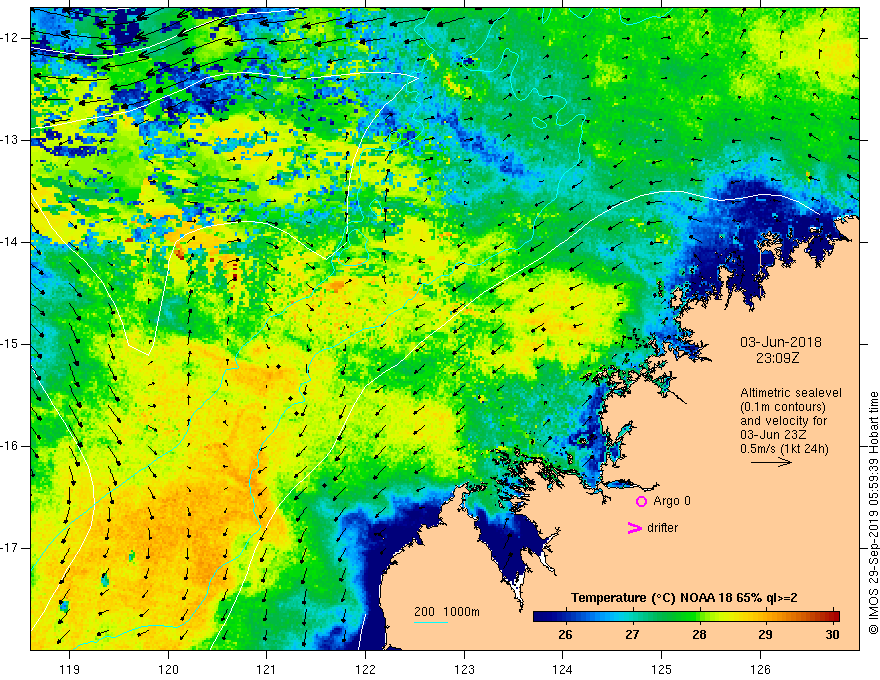The image size is (880, 680).
Task: Click the latitude axis label -15
Action: 11,344
